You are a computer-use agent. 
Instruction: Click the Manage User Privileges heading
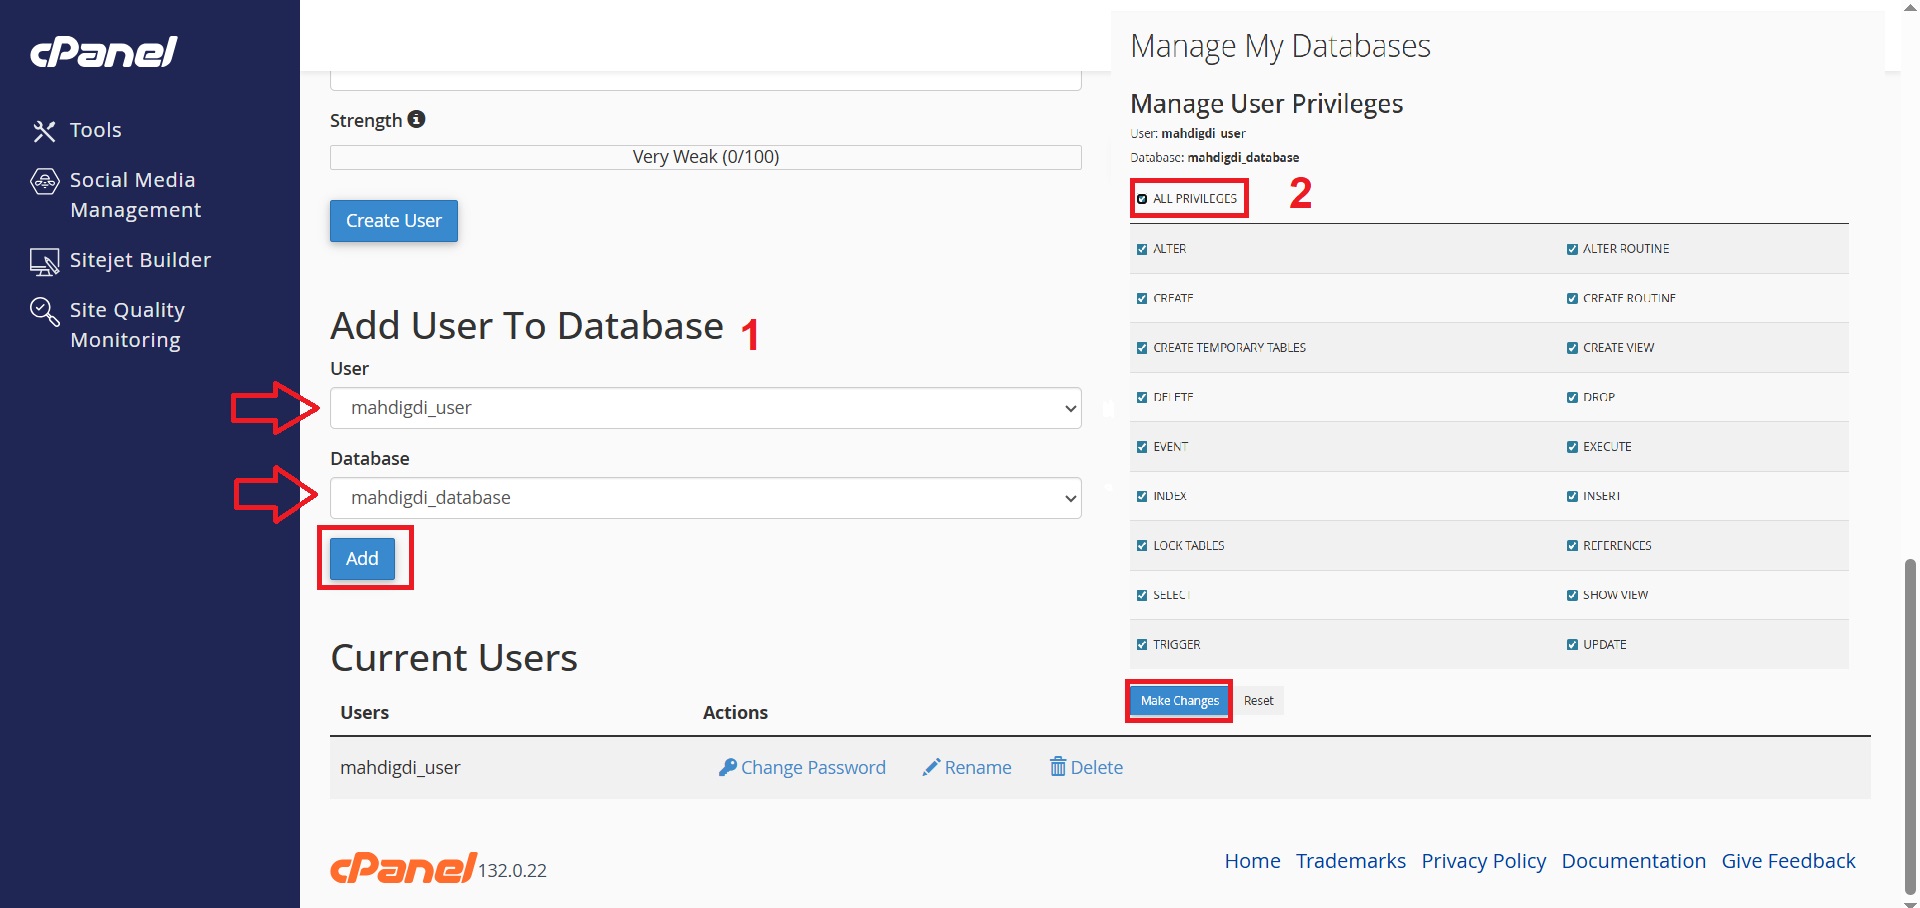pos(1266,104)
